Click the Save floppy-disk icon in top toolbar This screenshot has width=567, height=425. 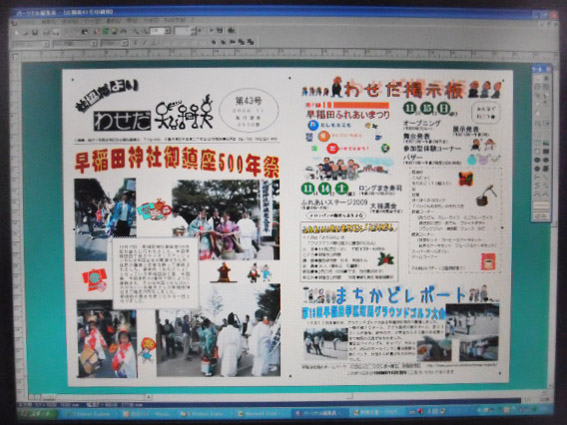[35, 33]
